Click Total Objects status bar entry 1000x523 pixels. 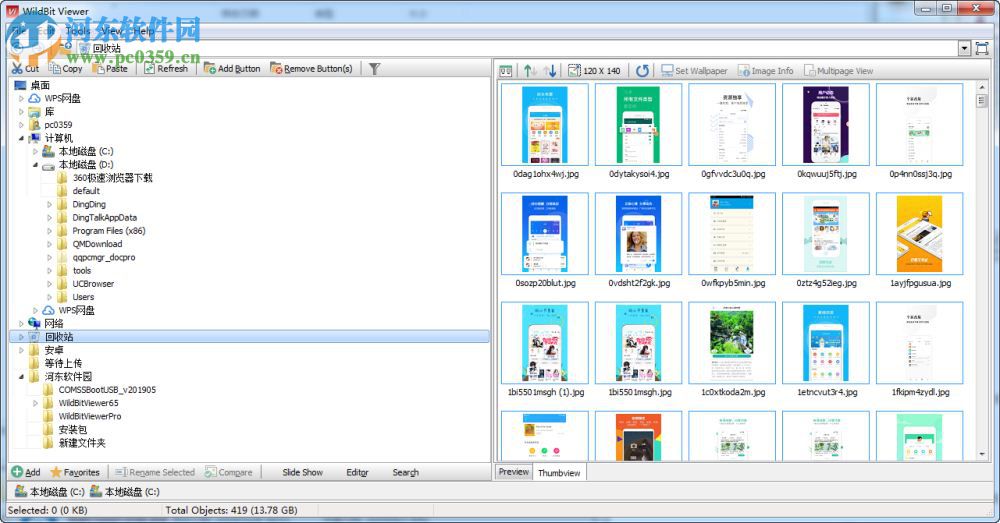[232, 510]
